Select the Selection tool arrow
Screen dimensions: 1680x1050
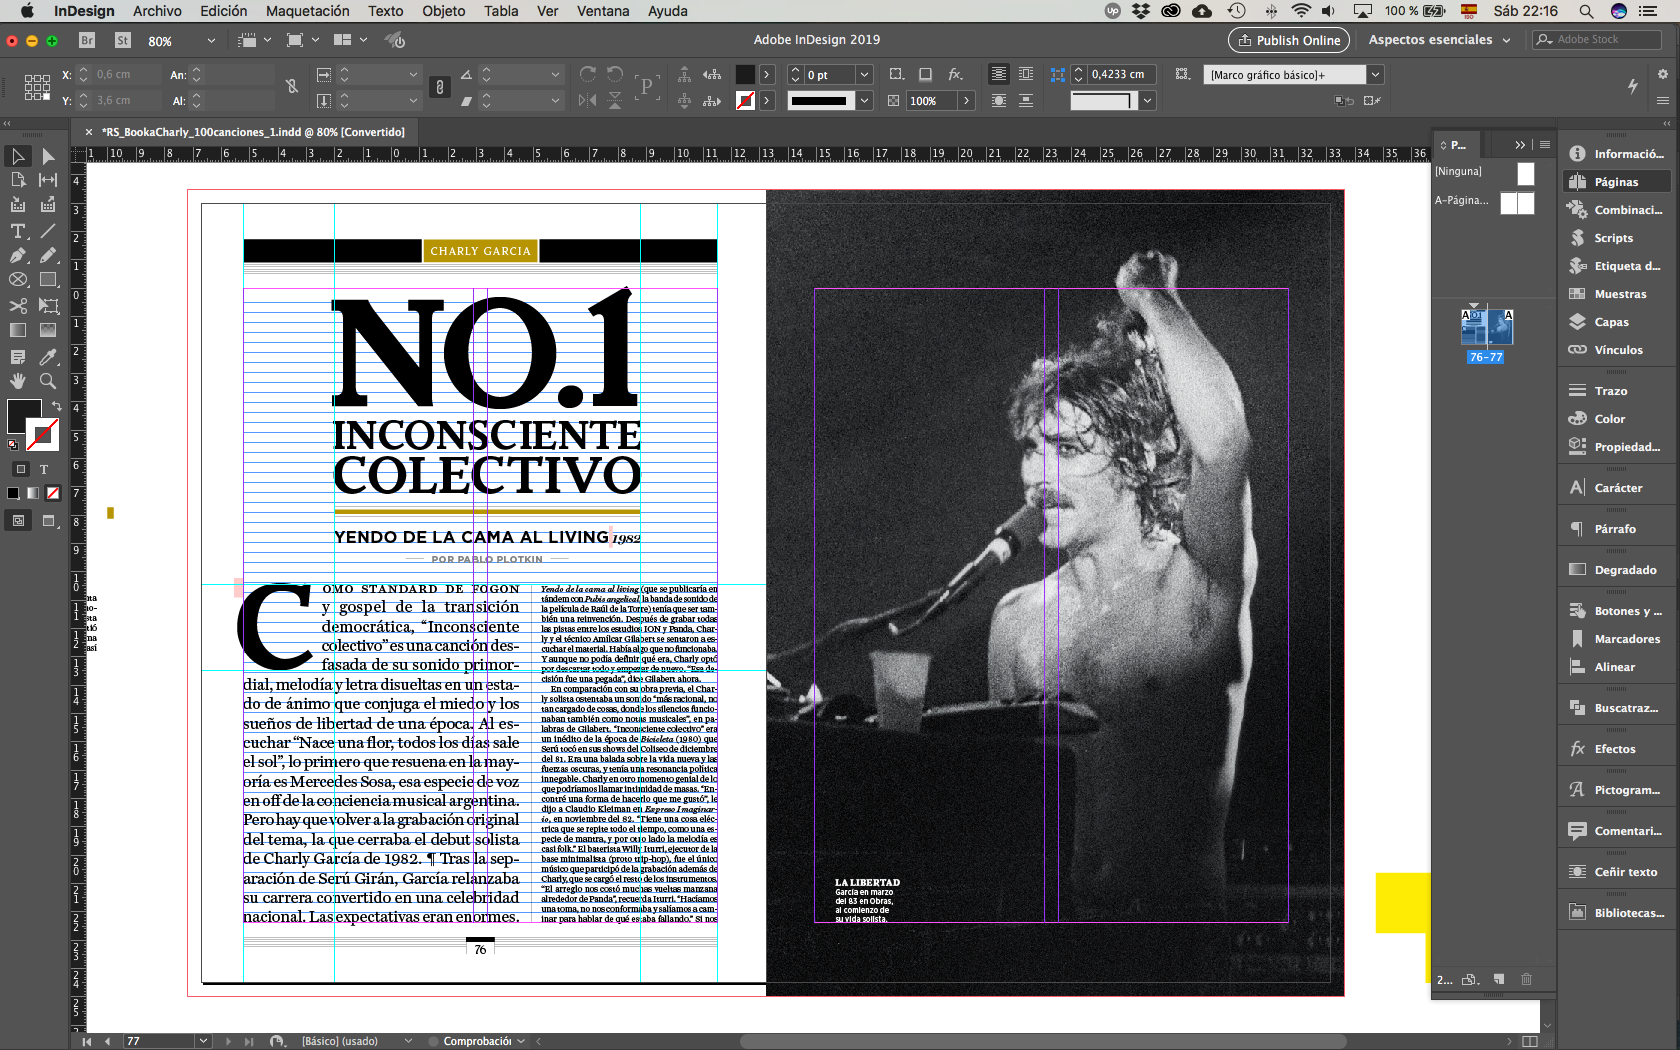coord(18,156)
